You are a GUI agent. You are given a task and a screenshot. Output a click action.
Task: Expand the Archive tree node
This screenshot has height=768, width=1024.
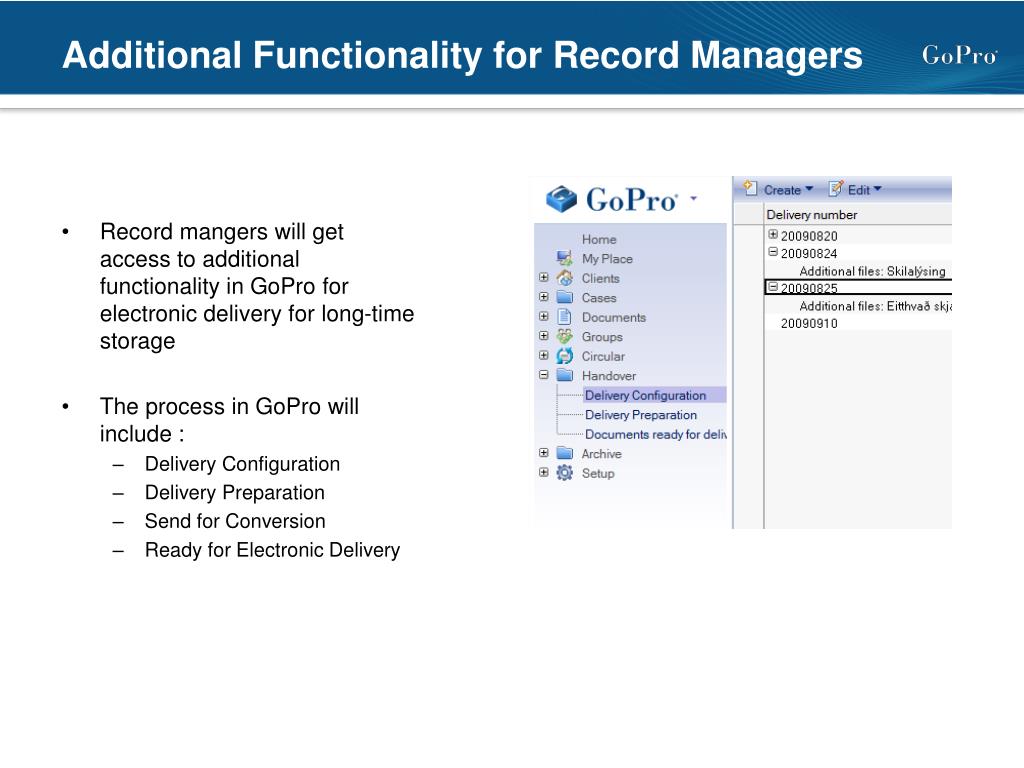tap(543, 453)
